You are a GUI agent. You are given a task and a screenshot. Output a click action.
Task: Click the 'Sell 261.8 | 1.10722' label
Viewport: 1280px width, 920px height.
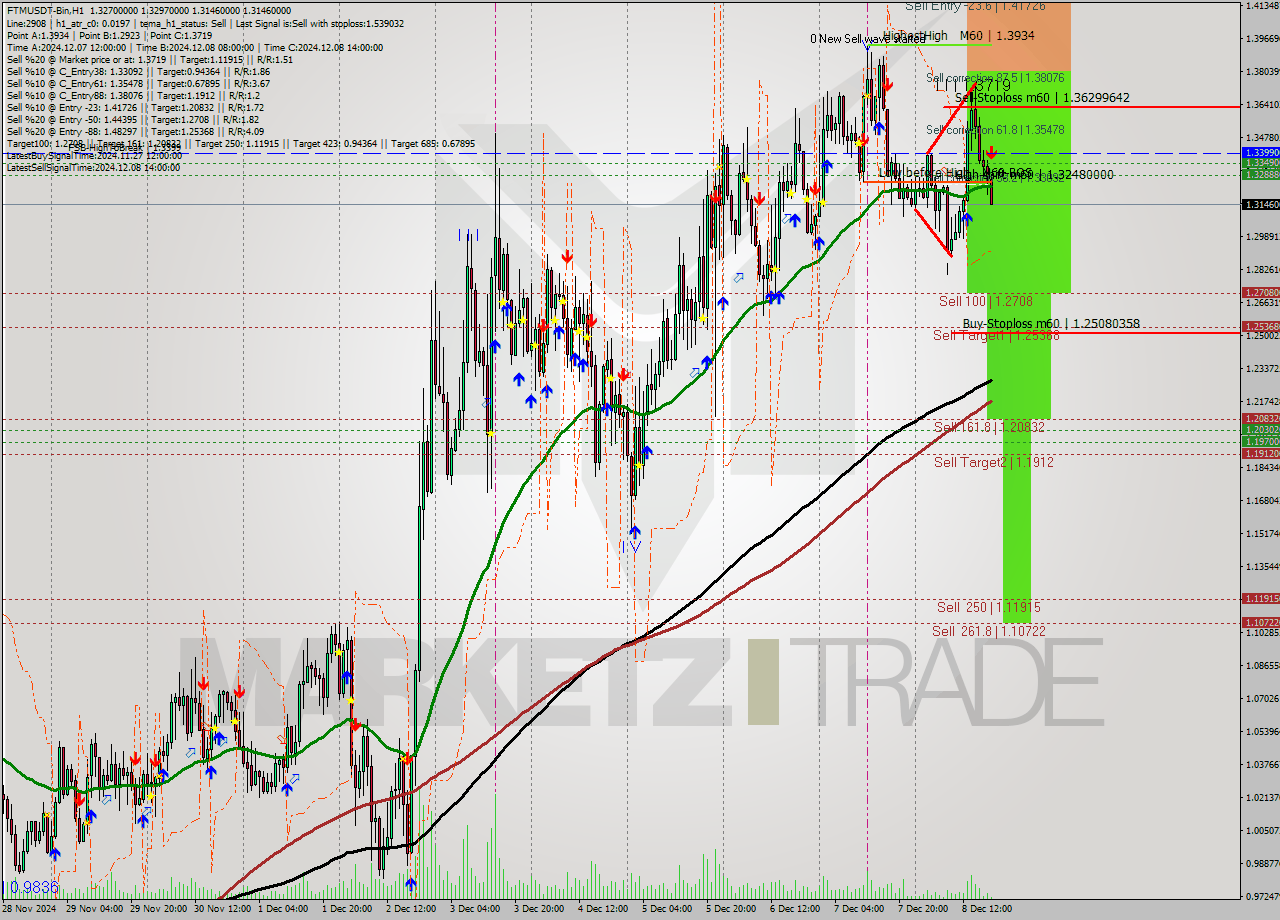pos(989,631)
